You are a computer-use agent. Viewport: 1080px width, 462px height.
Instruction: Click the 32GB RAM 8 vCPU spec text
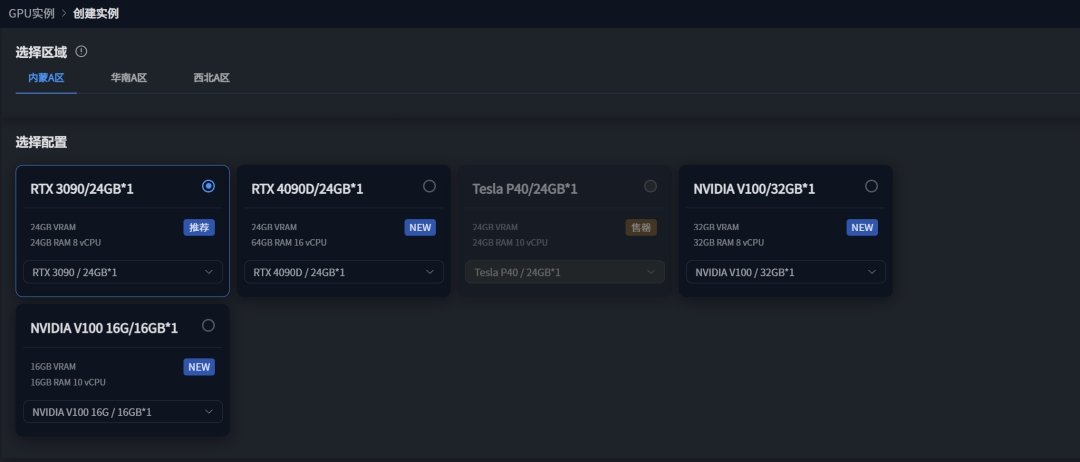pos(729,242)
